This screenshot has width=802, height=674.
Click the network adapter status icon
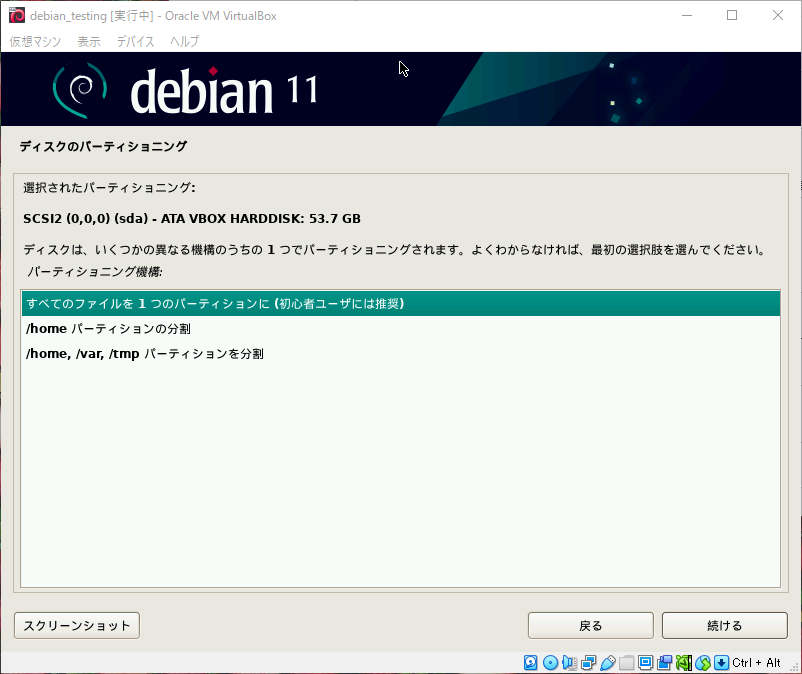point(588,663)
